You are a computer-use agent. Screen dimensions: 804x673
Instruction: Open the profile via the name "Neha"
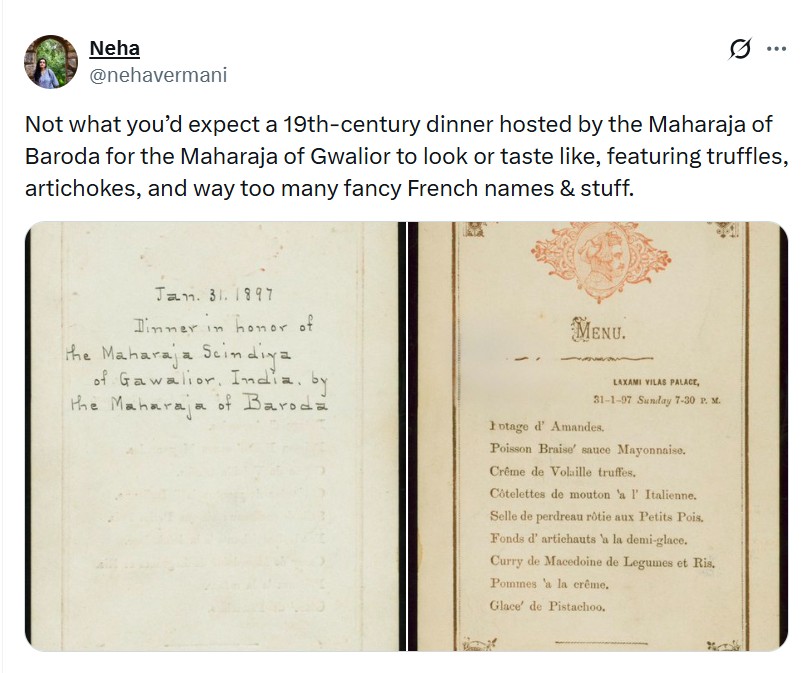114,48
